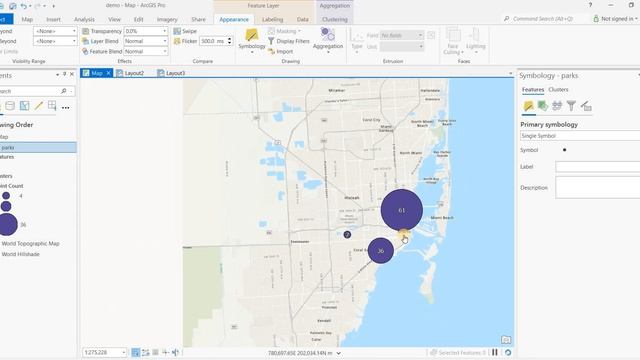640x360 pixels.
Task: Toggle constraints icon in status bar
Action: point(146,352)
